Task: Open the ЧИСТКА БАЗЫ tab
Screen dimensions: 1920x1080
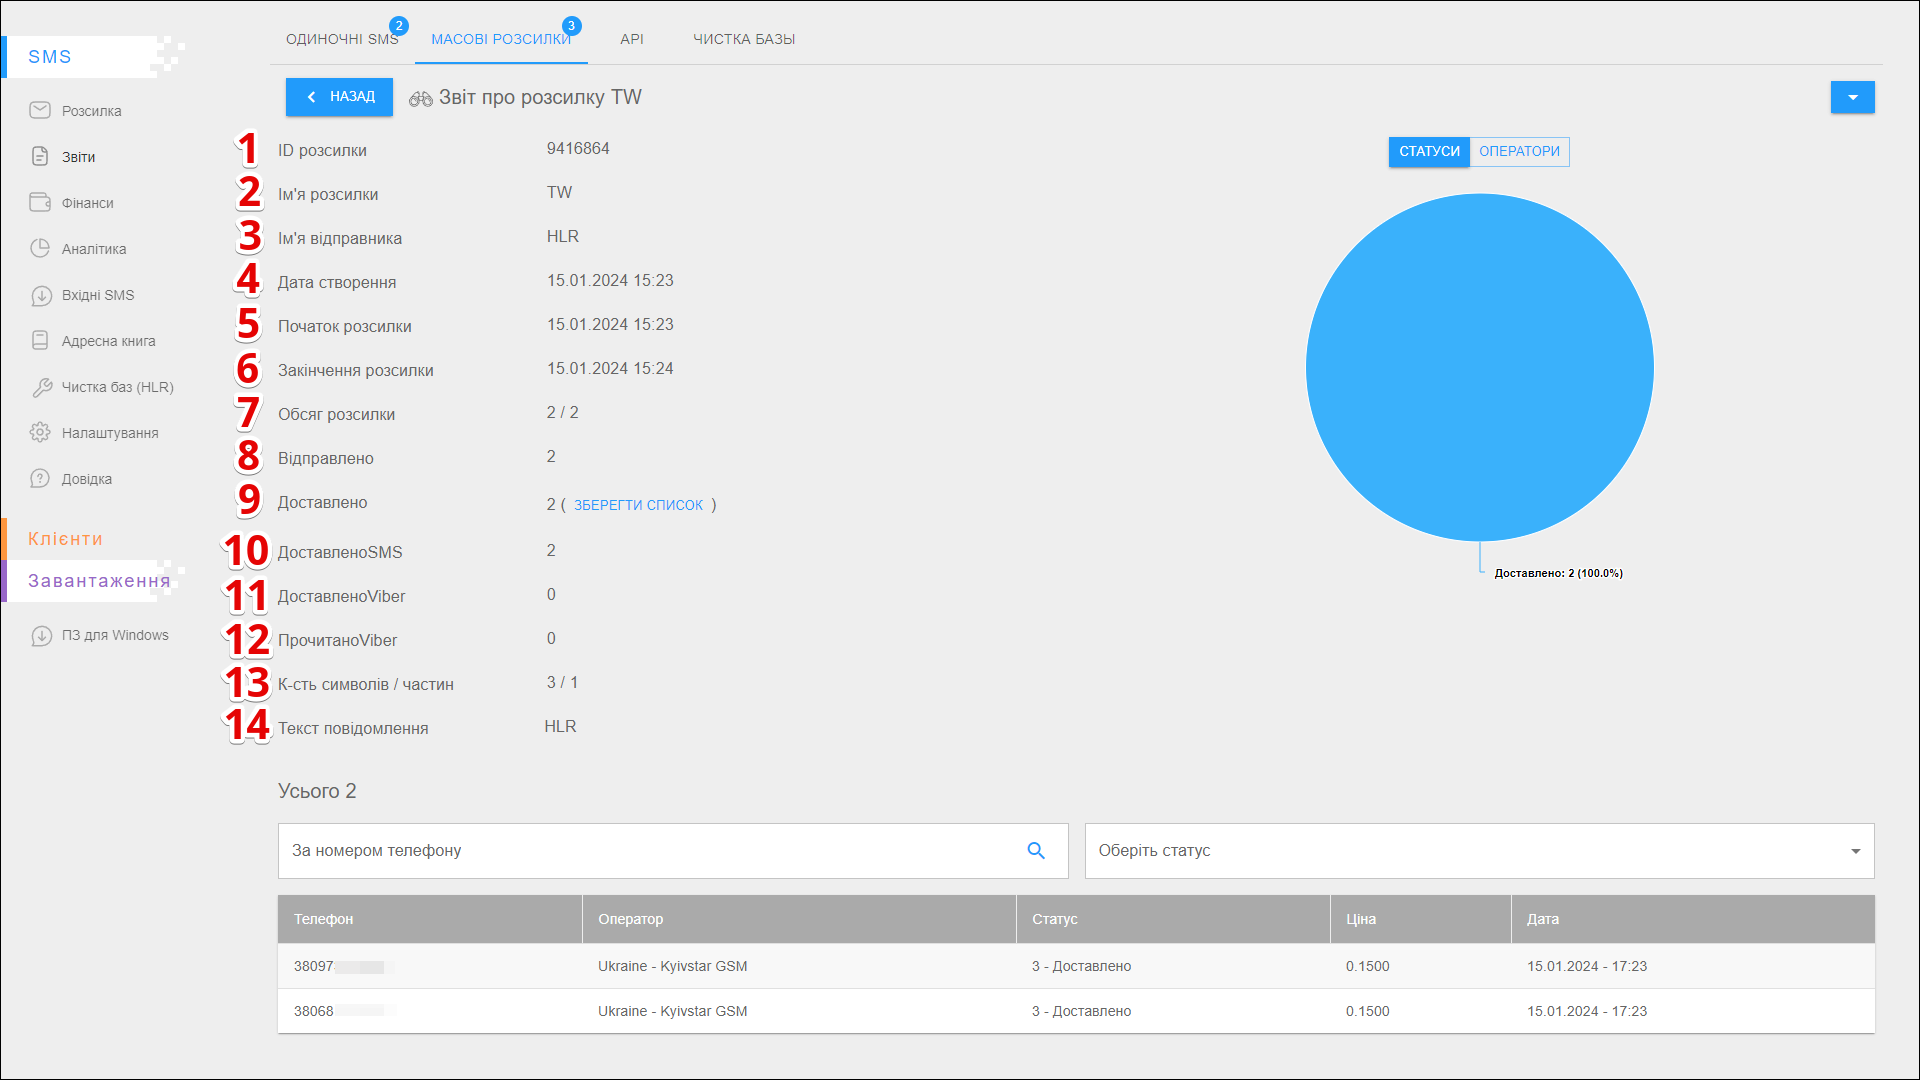Action: point(744,39)
